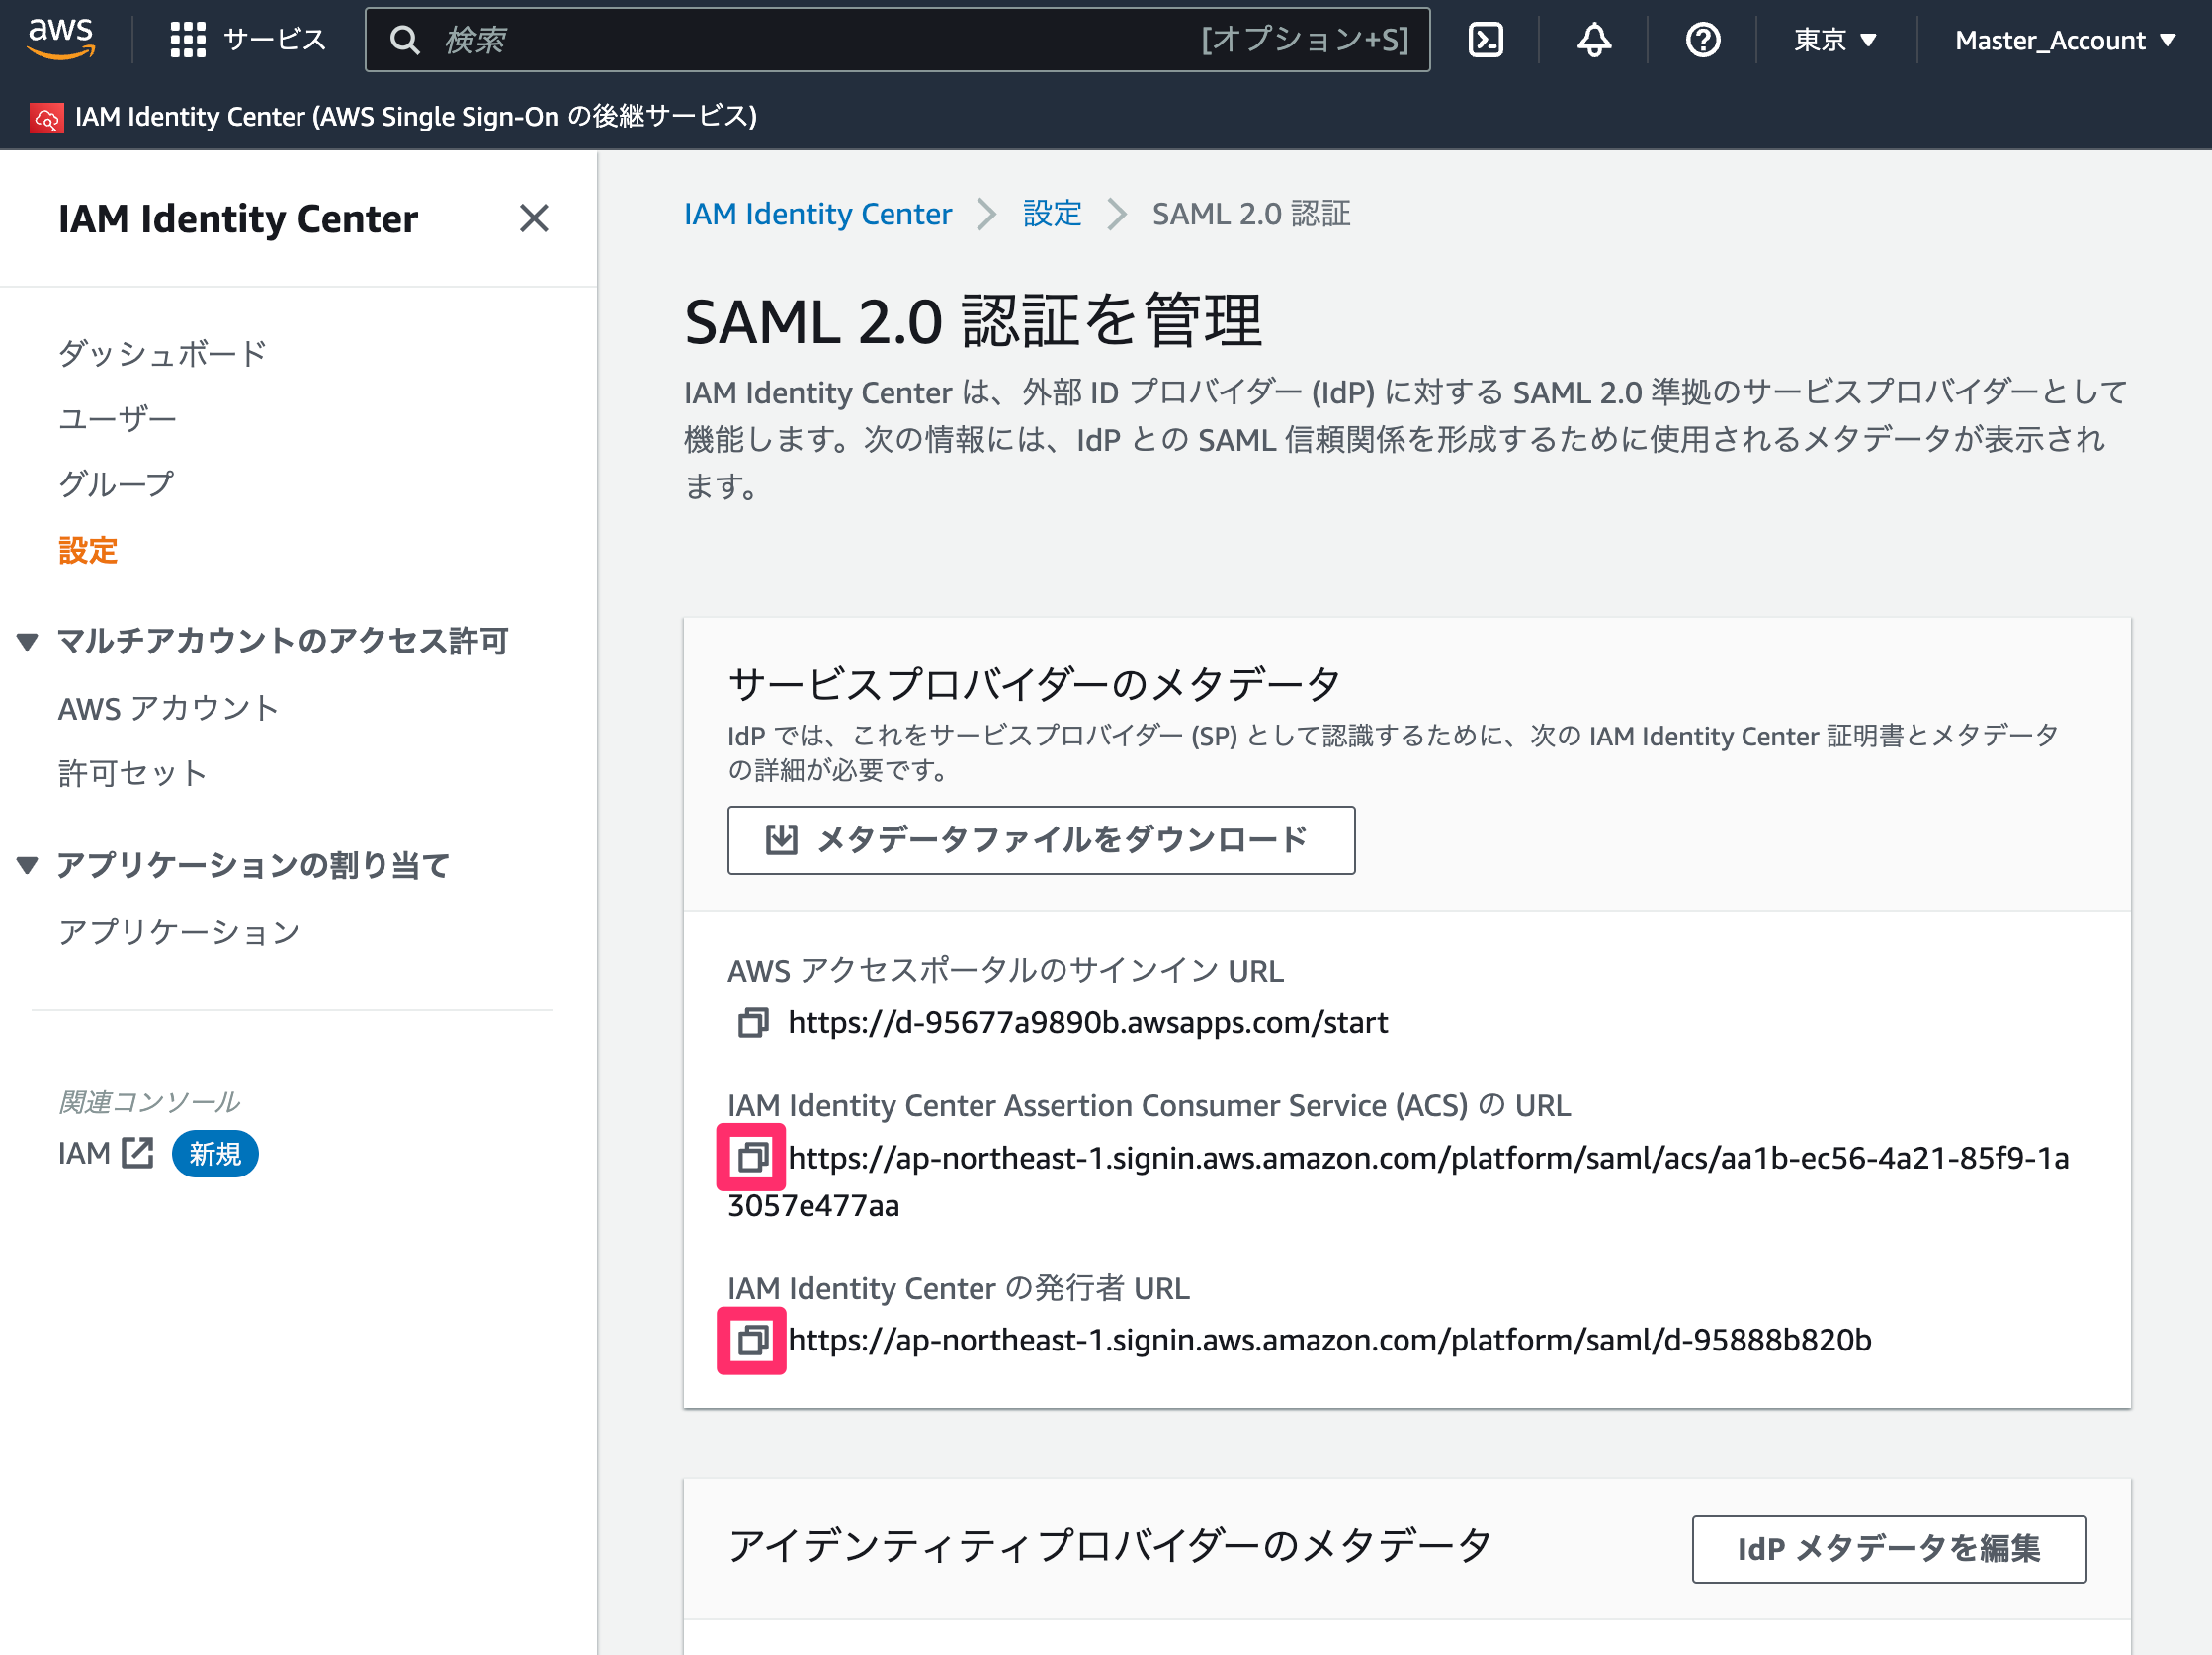Open the help question mark icon
This screenshot has height=1655, width=2212.
(1702, 40)
